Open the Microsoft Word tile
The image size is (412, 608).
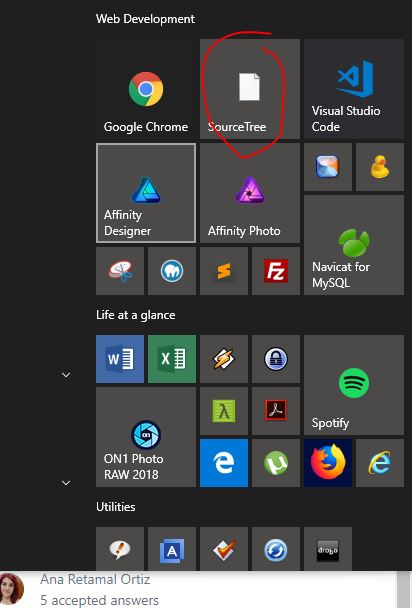120,359
